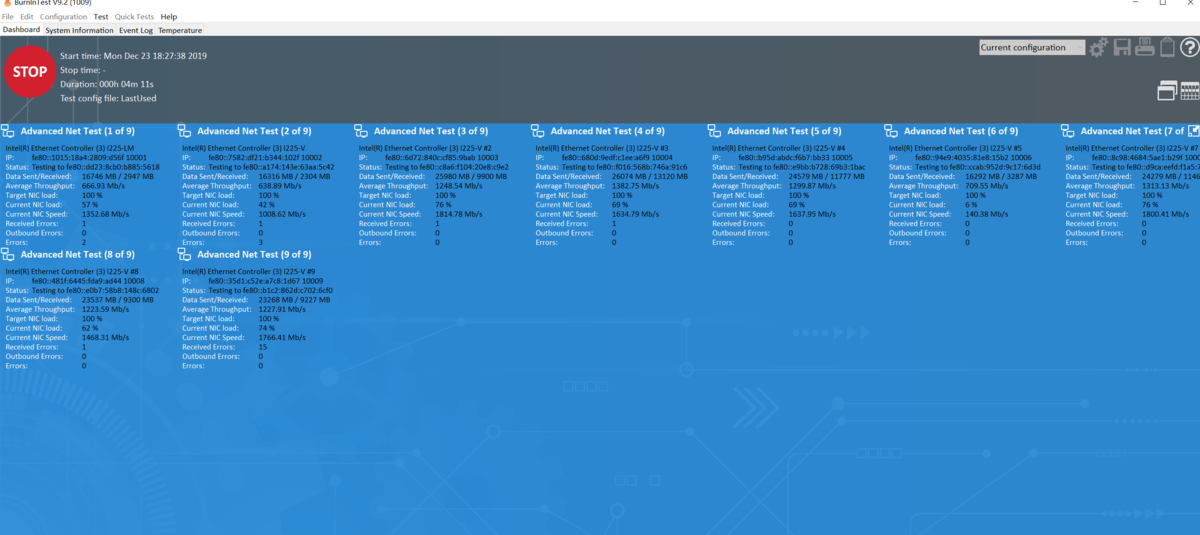Image resolution: width=1200 pixels, height=535 pixels.
Task: Click the cascaded windows view icon
Action: tap(1166, 90)
